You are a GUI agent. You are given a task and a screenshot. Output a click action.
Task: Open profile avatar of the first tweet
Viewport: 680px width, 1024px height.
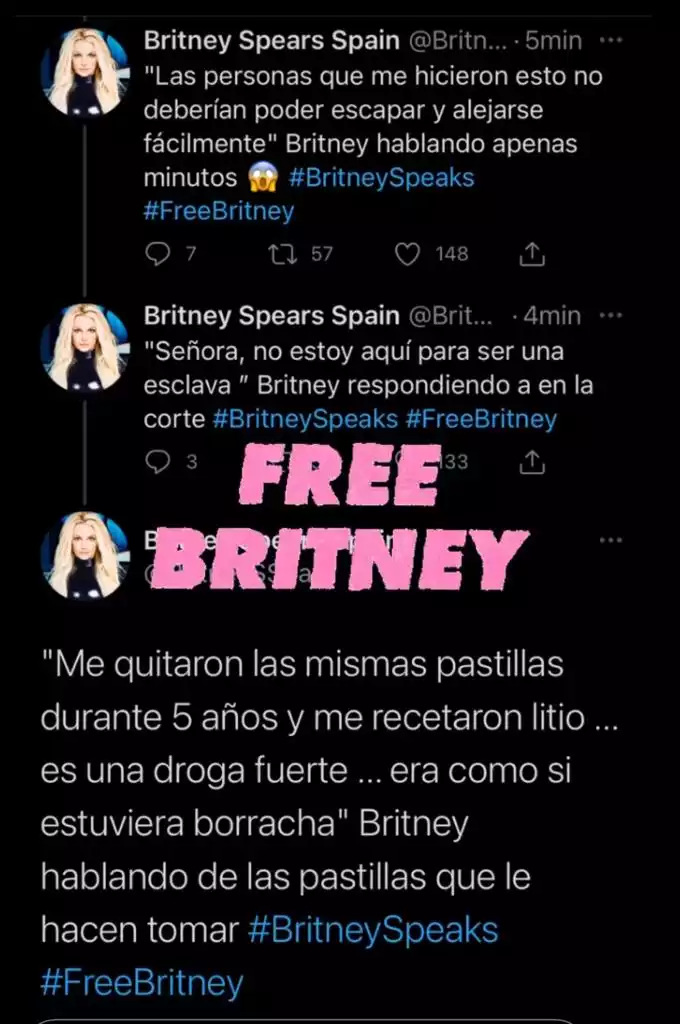click(x=85, y=72)
